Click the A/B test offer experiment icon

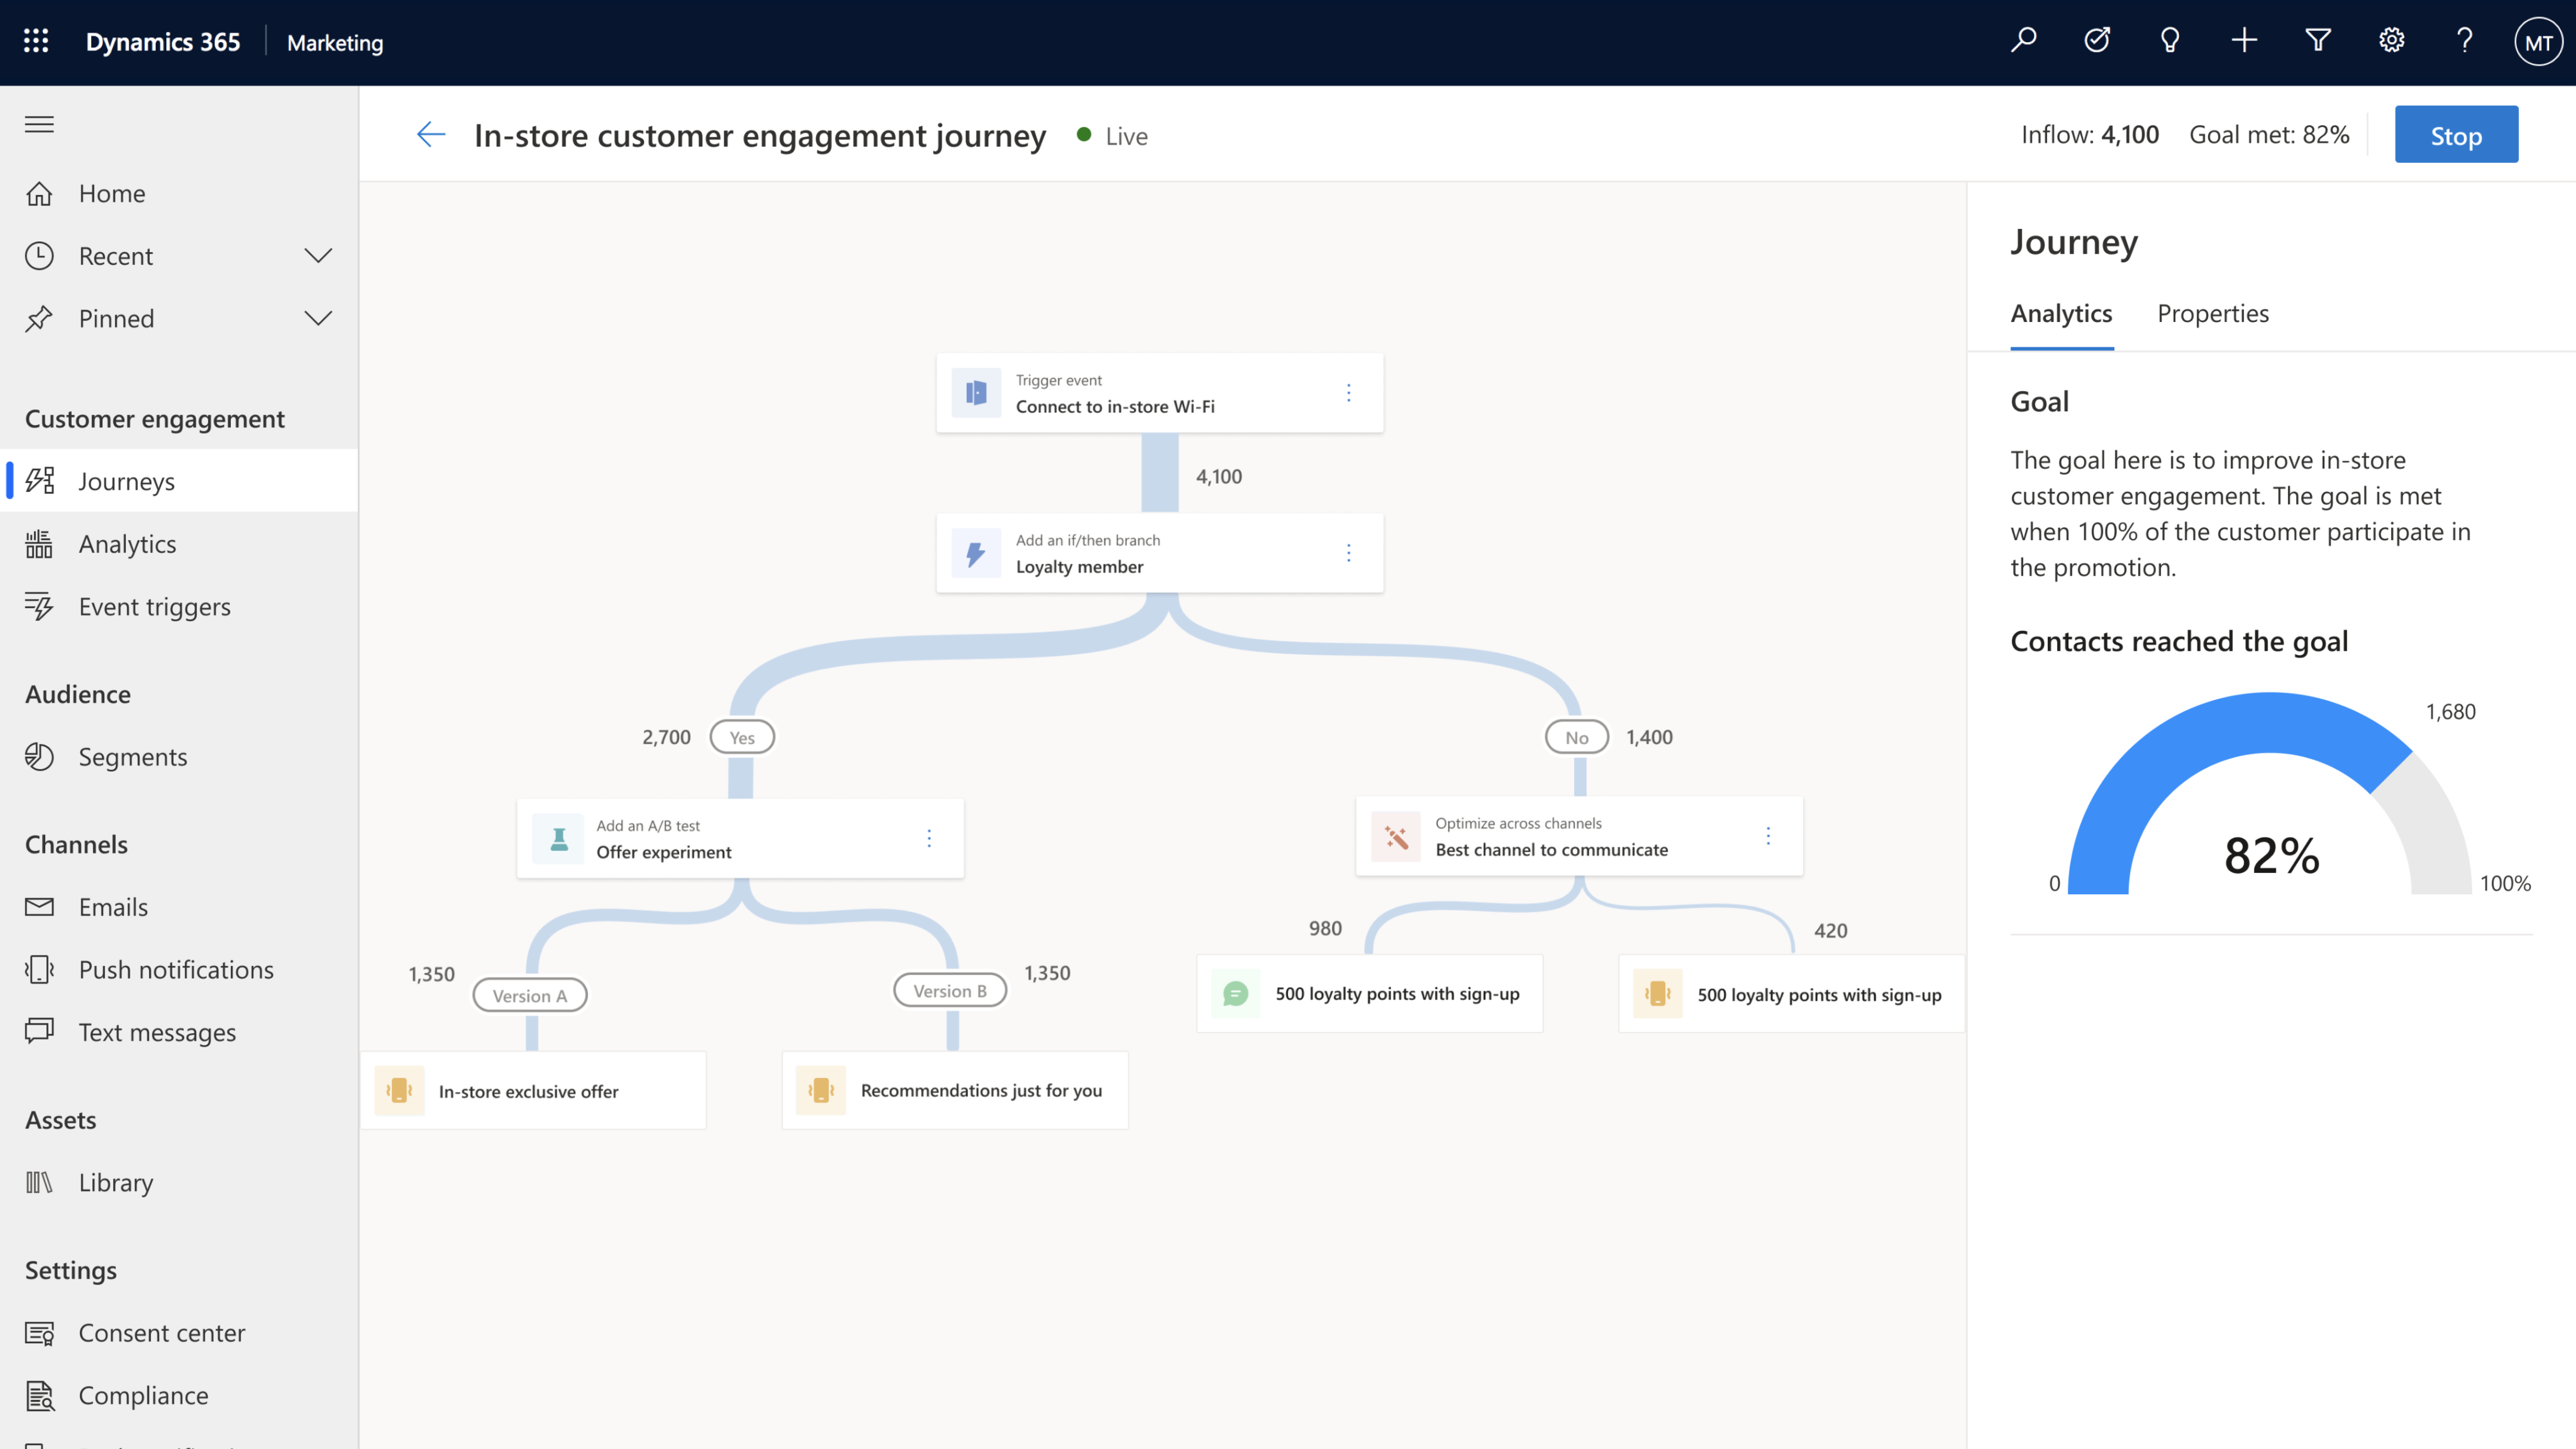click(x=555, y=839)
